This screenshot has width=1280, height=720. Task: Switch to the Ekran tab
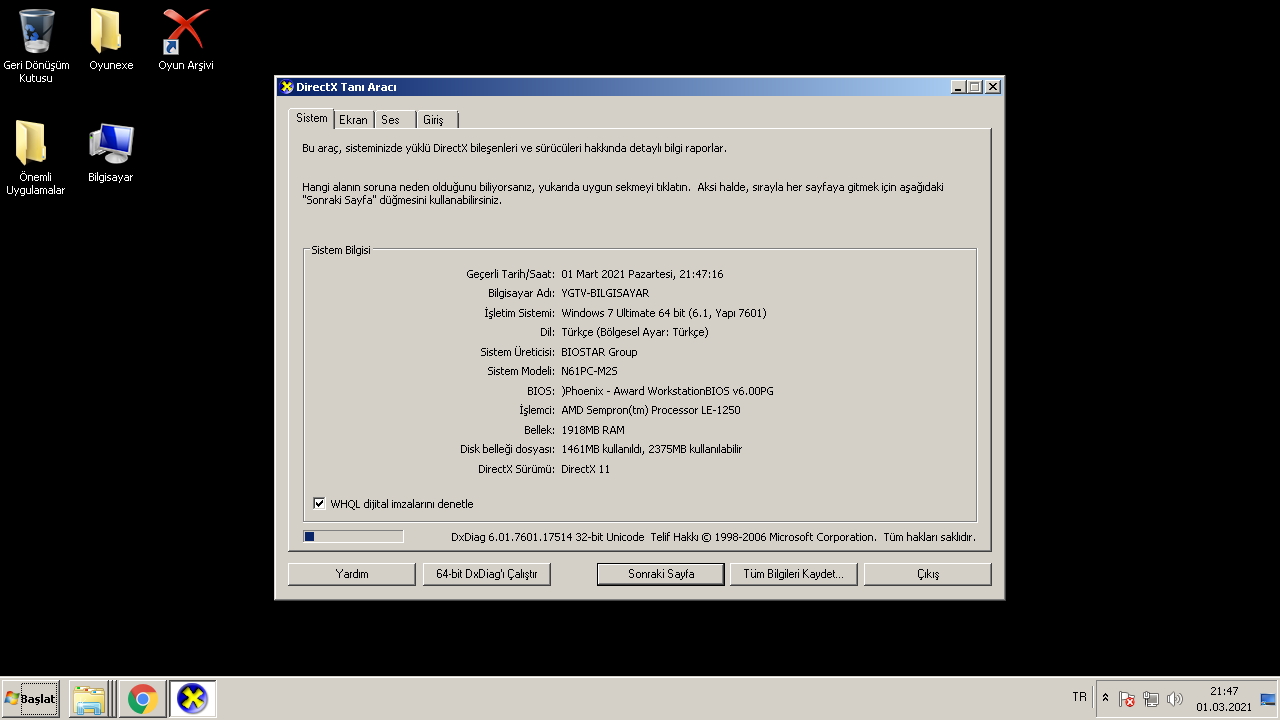[x=353, y=120]
